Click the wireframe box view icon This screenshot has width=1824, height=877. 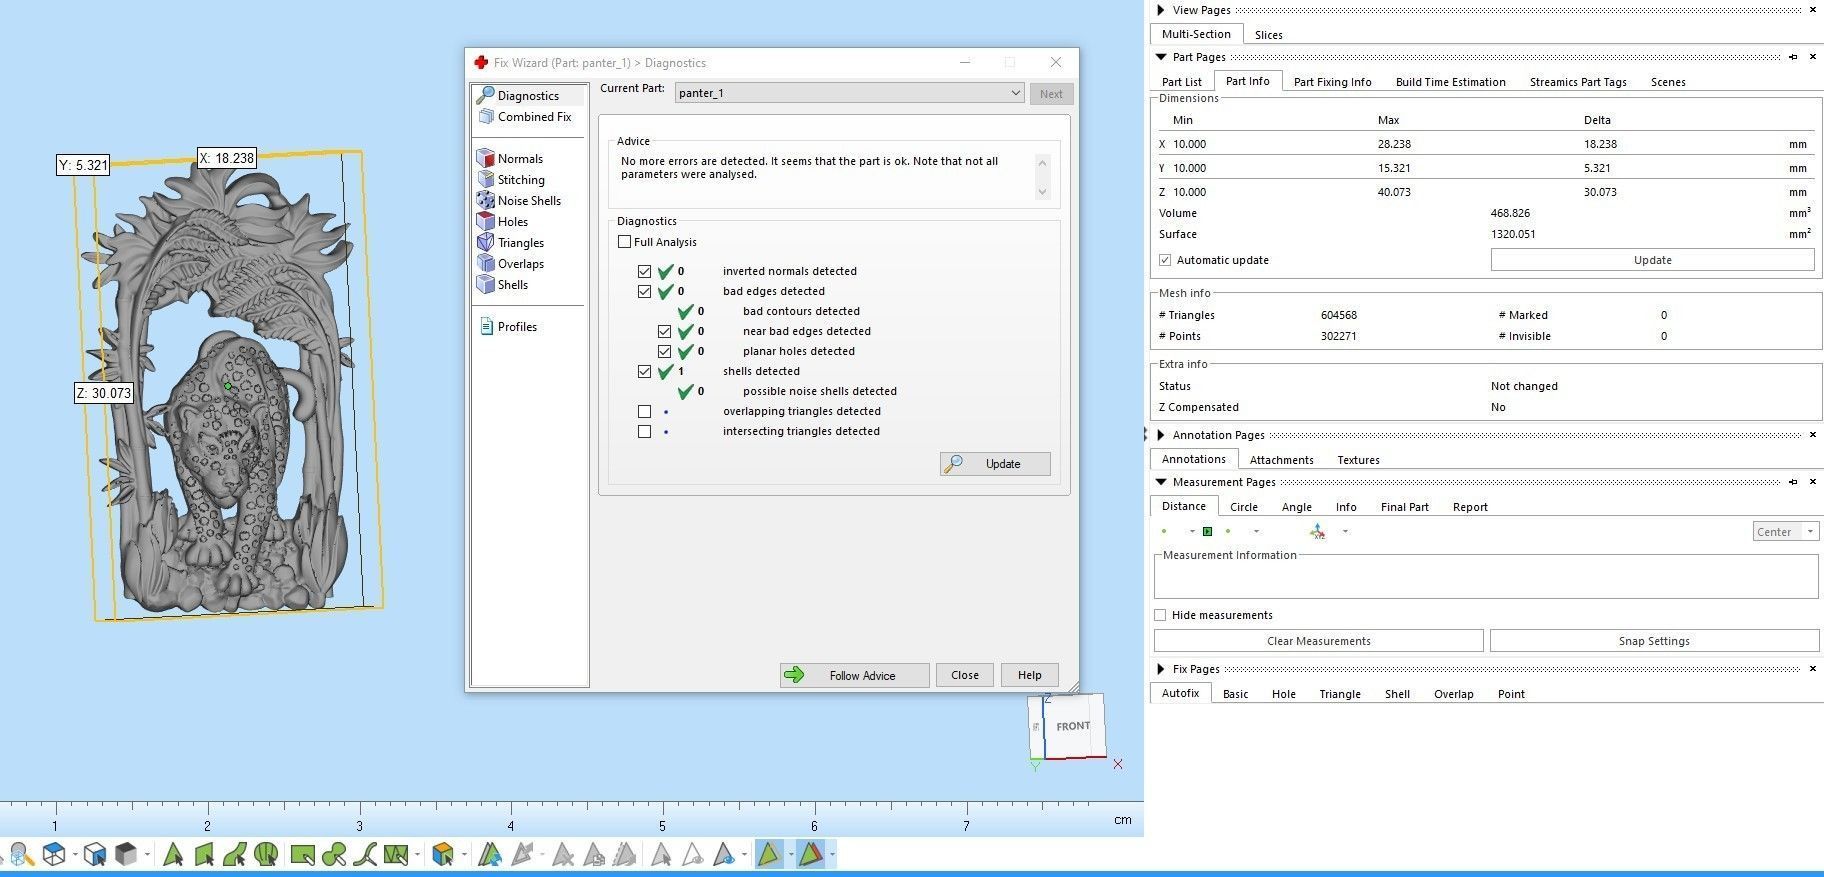(55, 854)
